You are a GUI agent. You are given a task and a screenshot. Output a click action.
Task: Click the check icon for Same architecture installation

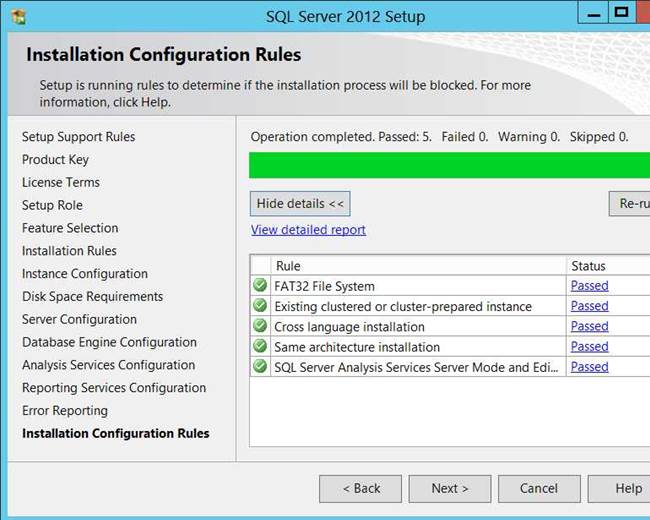pyautogui.click(x=260, y=346)
